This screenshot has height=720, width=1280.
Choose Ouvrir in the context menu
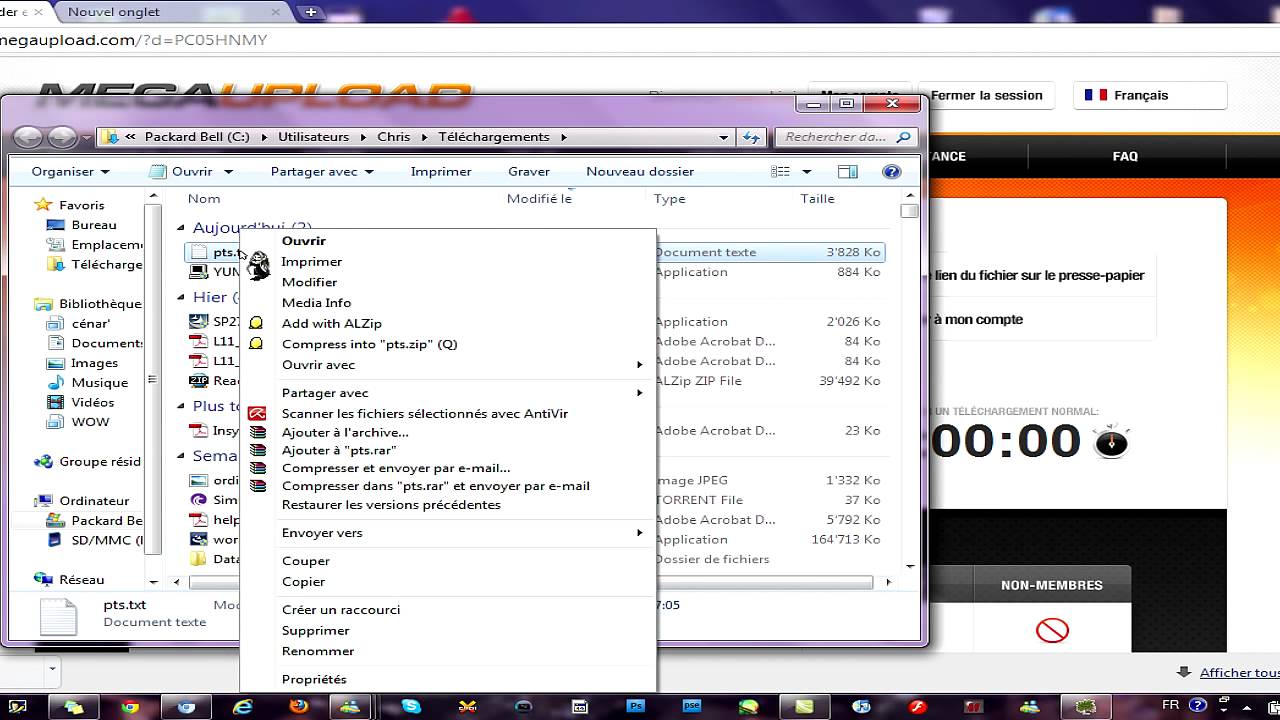point(304,240)
